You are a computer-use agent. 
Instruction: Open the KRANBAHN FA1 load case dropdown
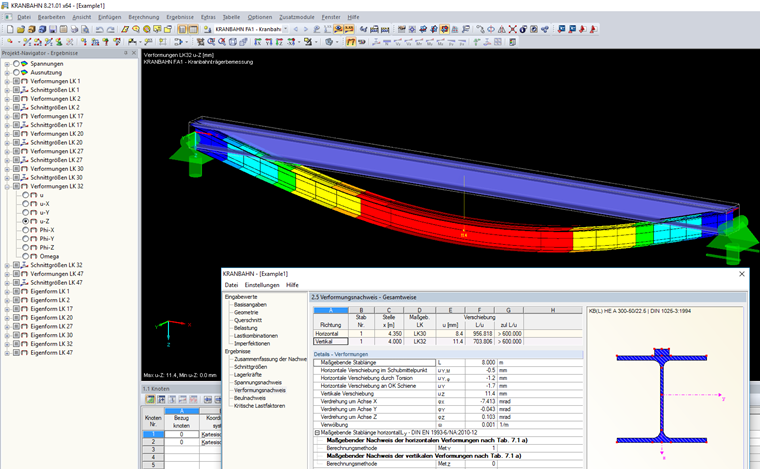[x=285, y=29]
